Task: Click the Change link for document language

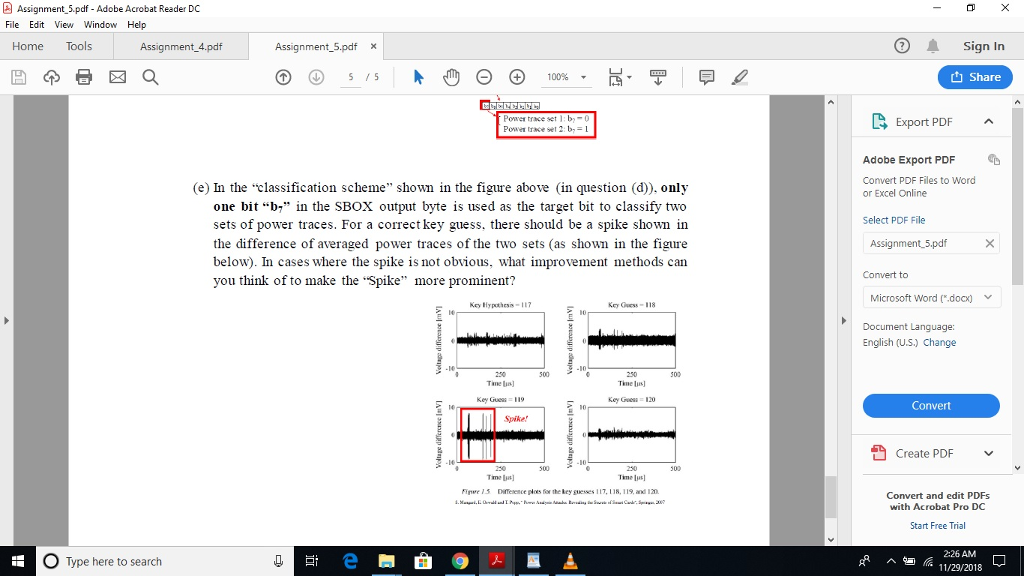Action: coord(939,340)
